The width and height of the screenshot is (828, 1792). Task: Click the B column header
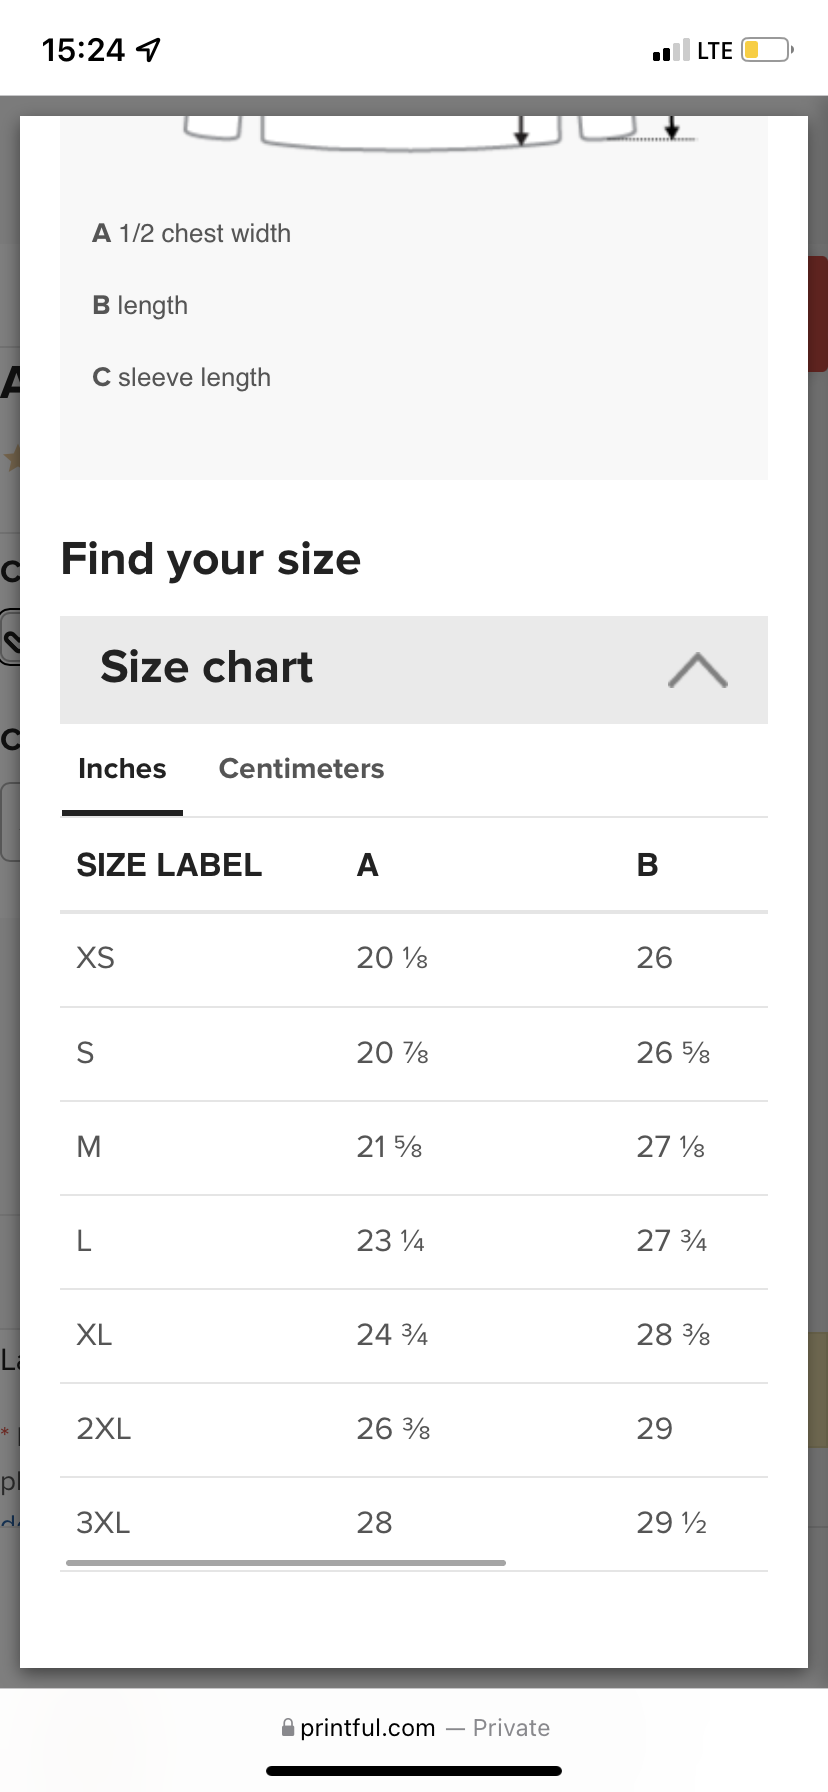tap(647, 865)
